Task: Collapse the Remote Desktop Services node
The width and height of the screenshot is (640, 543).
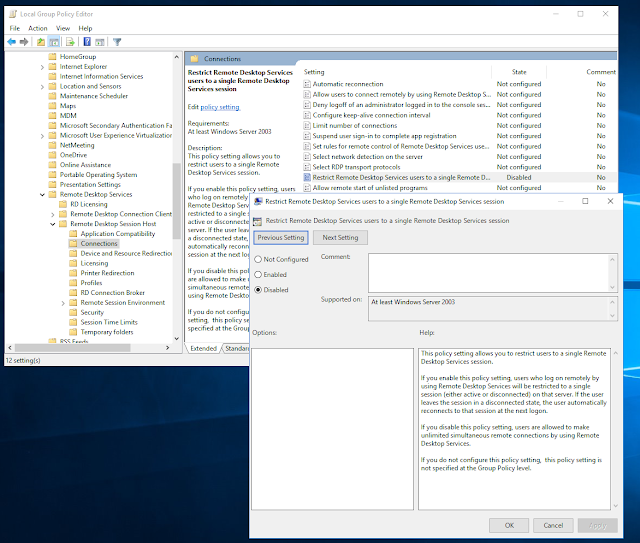Action: click(42, 195)
